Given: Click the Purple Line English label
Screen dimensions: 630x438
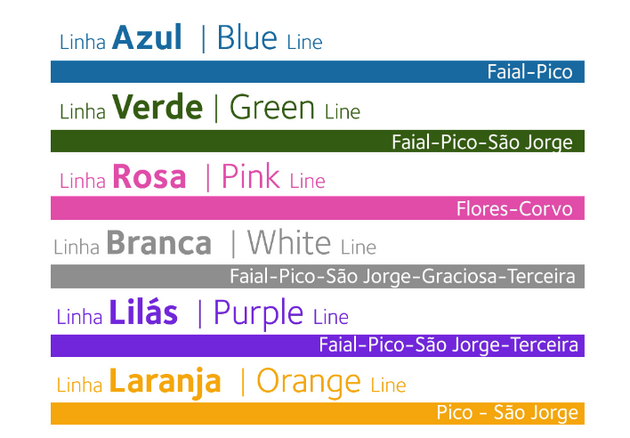Looking at the screenshot, I should tap(281, 314).
